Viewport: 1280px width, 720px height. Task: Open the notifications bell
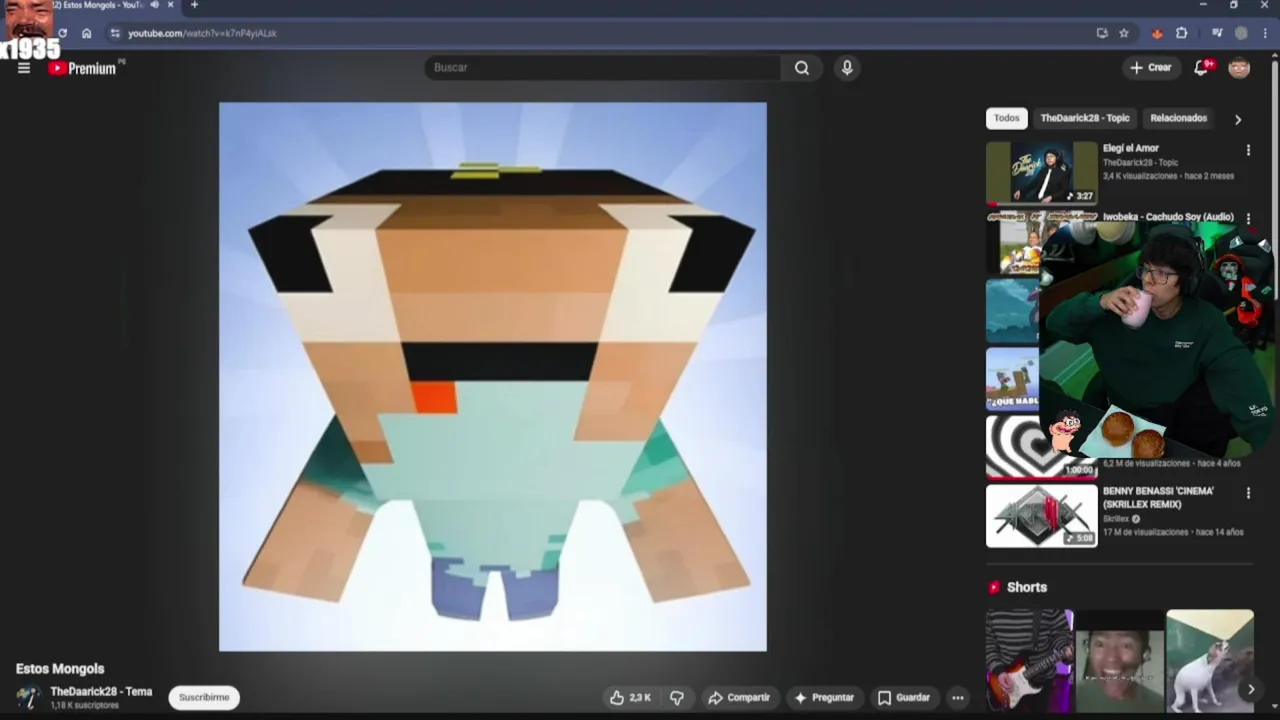pyautogui.click(x=1203, y=67)
